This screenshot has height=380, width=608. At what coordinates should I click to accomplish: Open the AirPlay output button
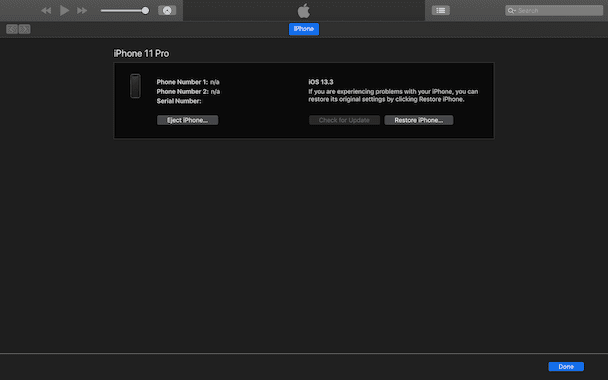[x=167, y=10]
